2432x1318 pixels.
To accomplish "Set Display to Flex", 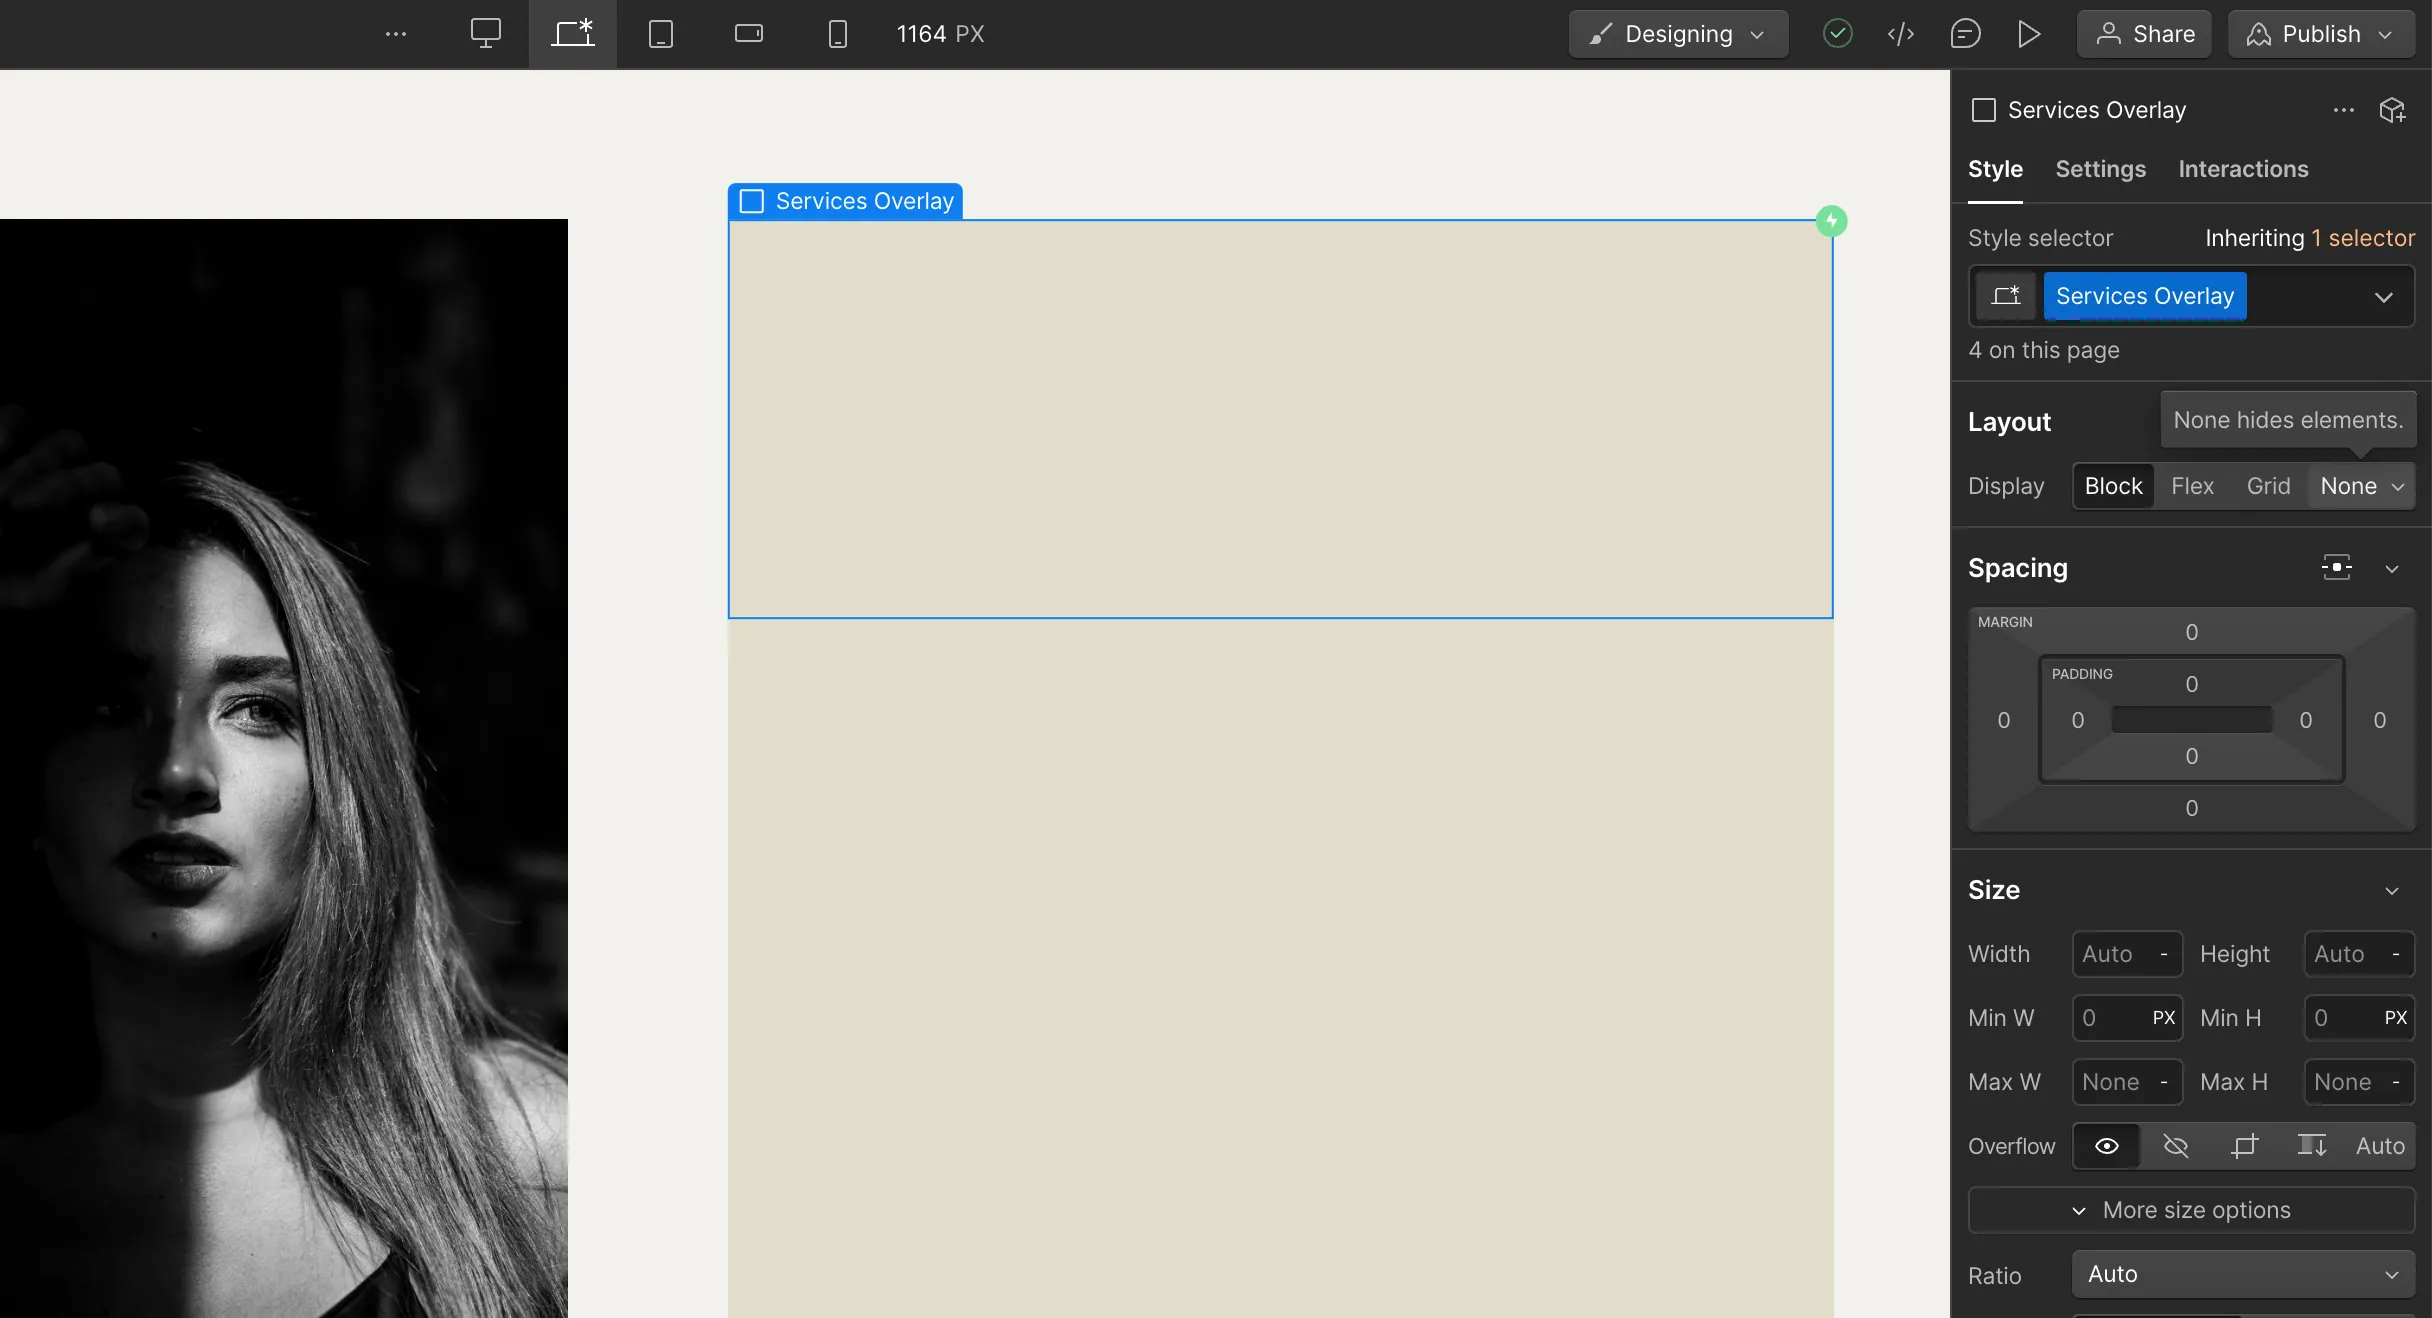I will point(2193,486).
